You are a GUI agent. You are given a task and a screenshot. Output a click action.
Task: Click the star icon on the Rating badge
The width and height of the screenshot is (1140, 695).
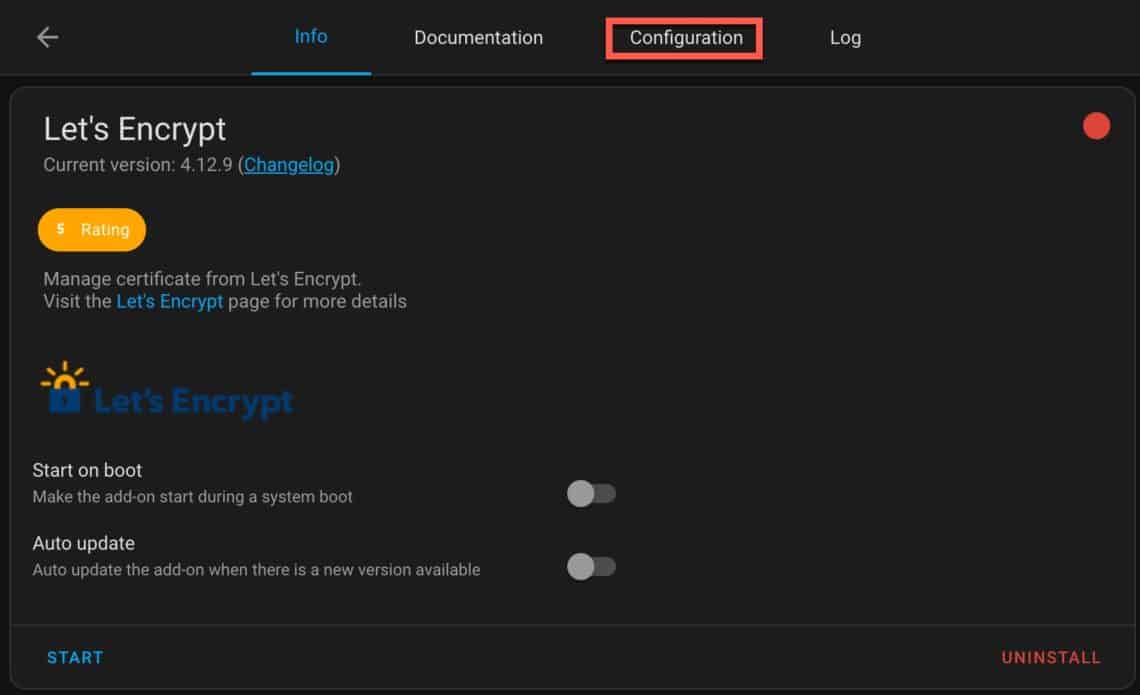pyautogui.click(x=58, y=229)
